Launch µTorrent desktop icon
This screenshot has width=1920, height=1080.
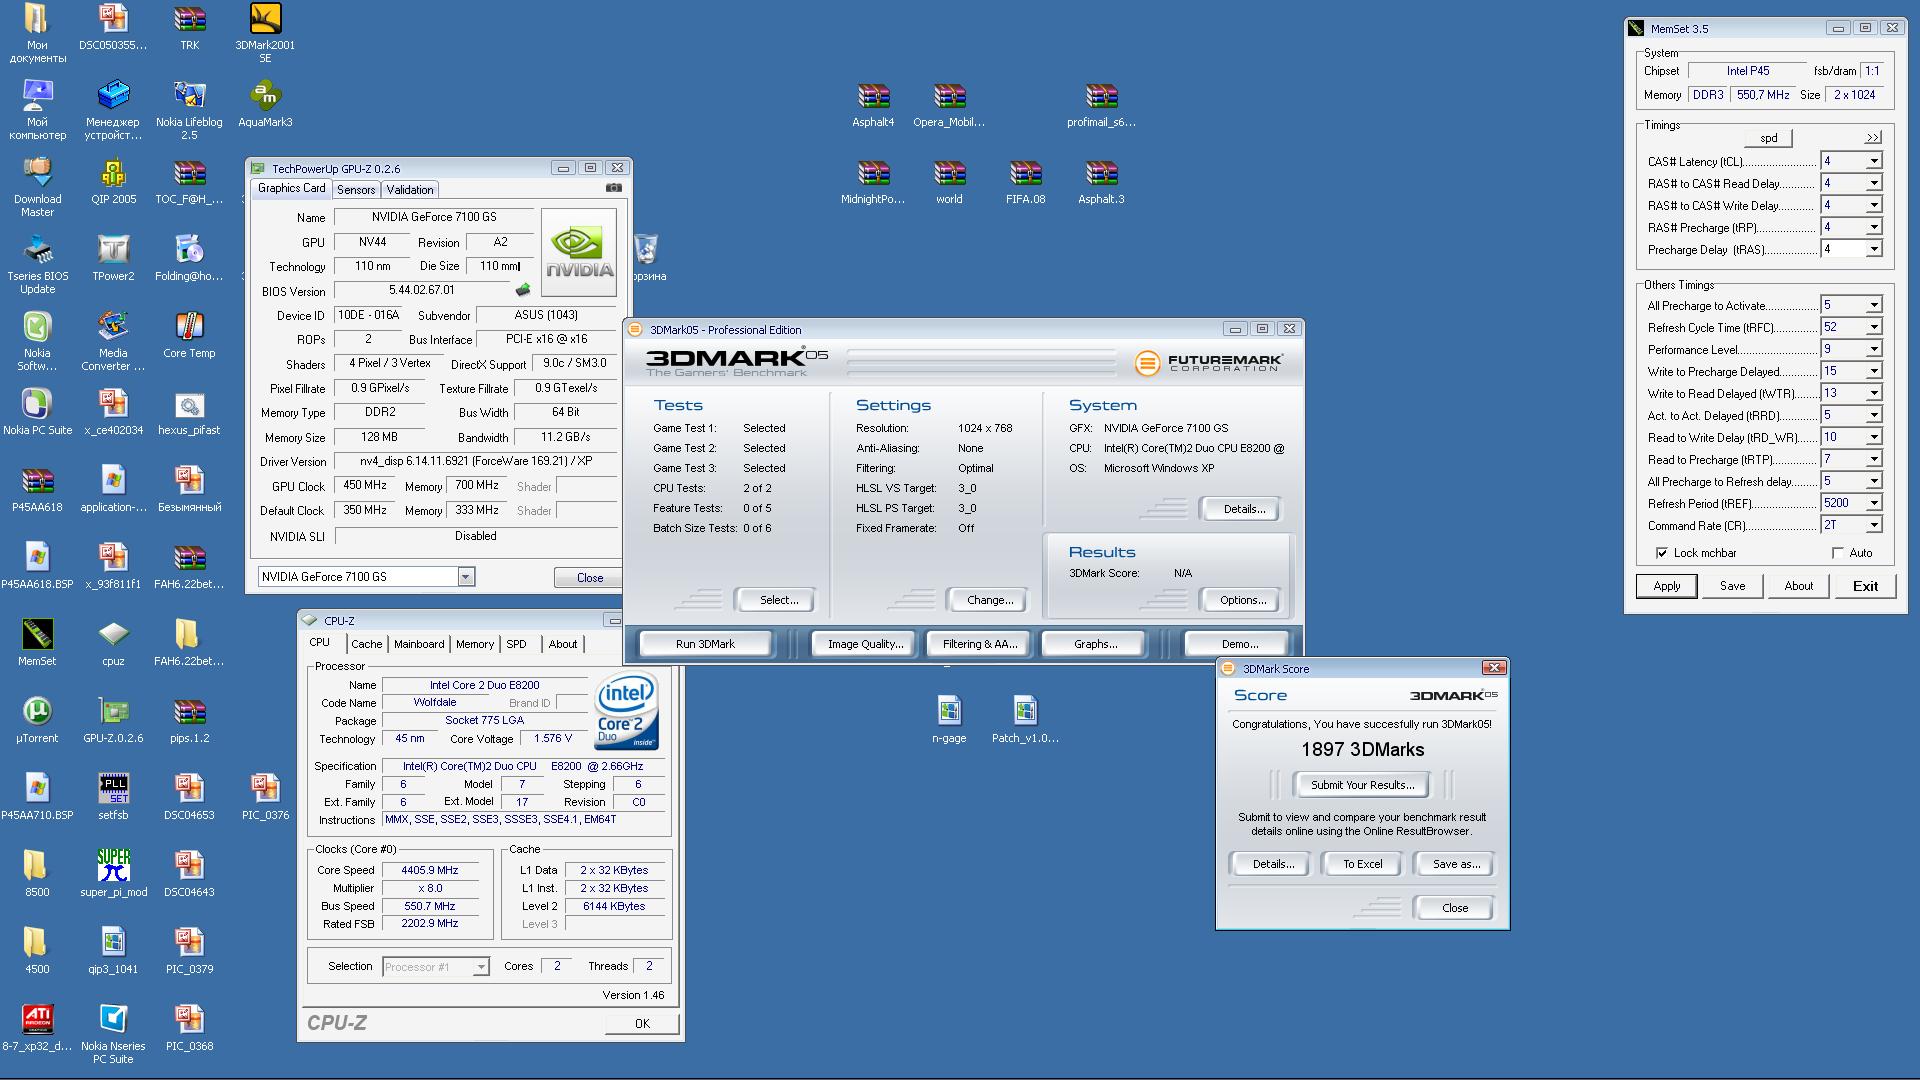pyautogui.click(x=37, y=720)
